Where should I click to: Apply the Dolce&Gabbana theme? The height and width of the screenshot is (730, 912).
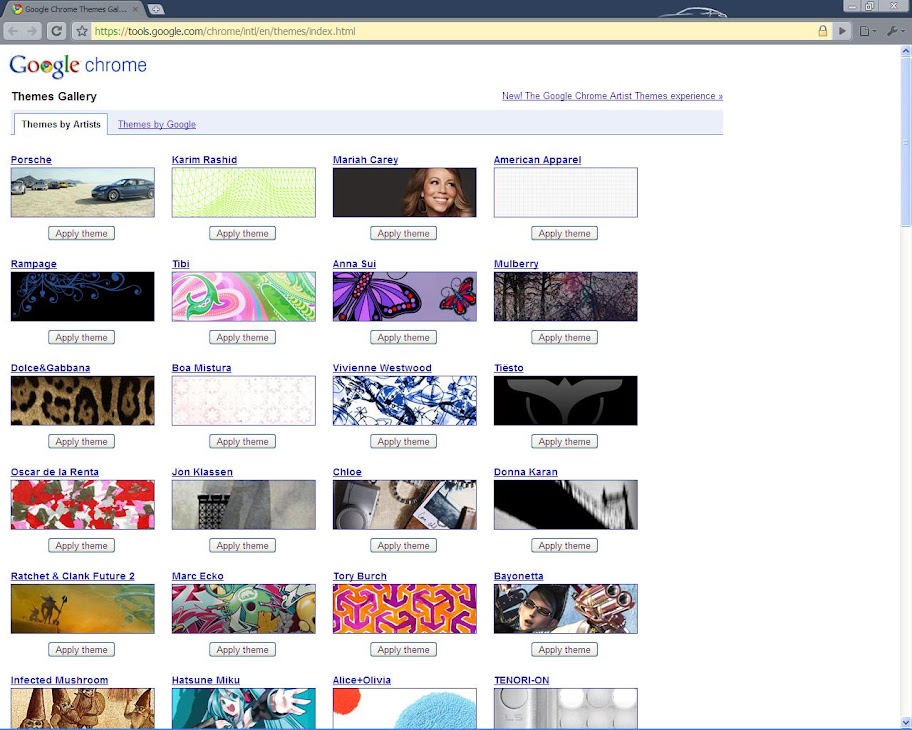[x=81, y=441]
